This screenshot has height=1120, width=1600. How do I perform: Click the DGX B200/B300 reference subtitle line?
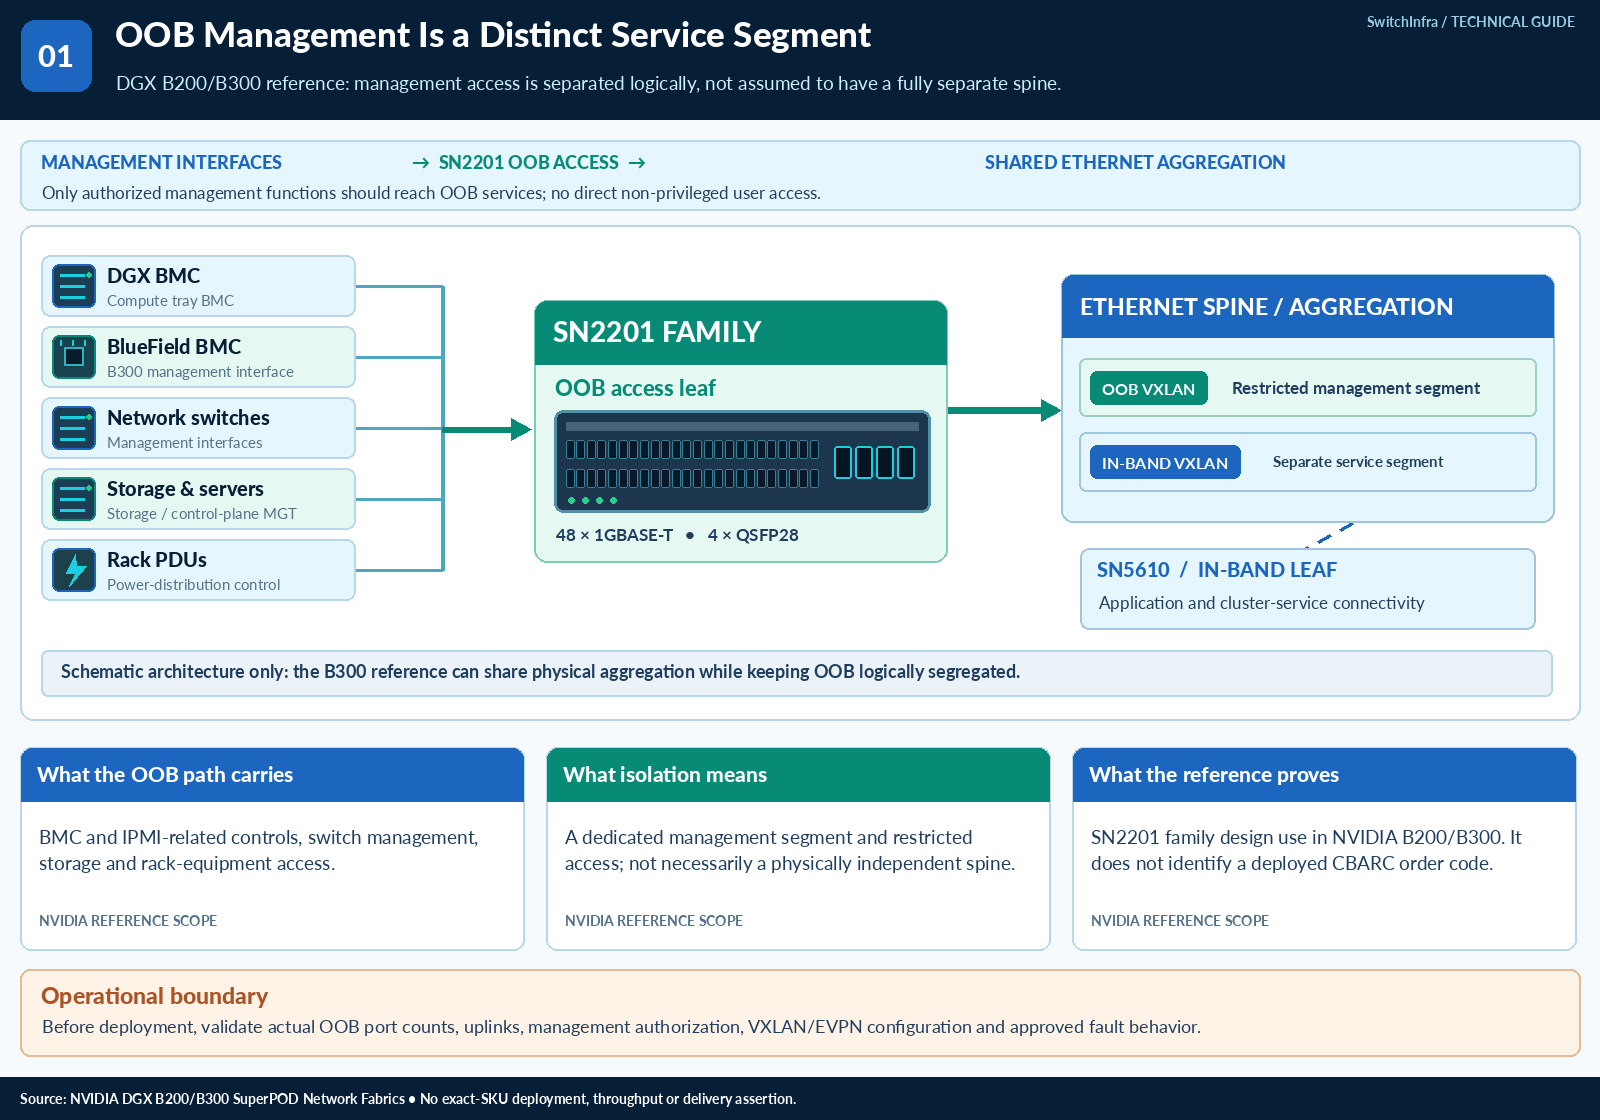[x=588, y=83]
